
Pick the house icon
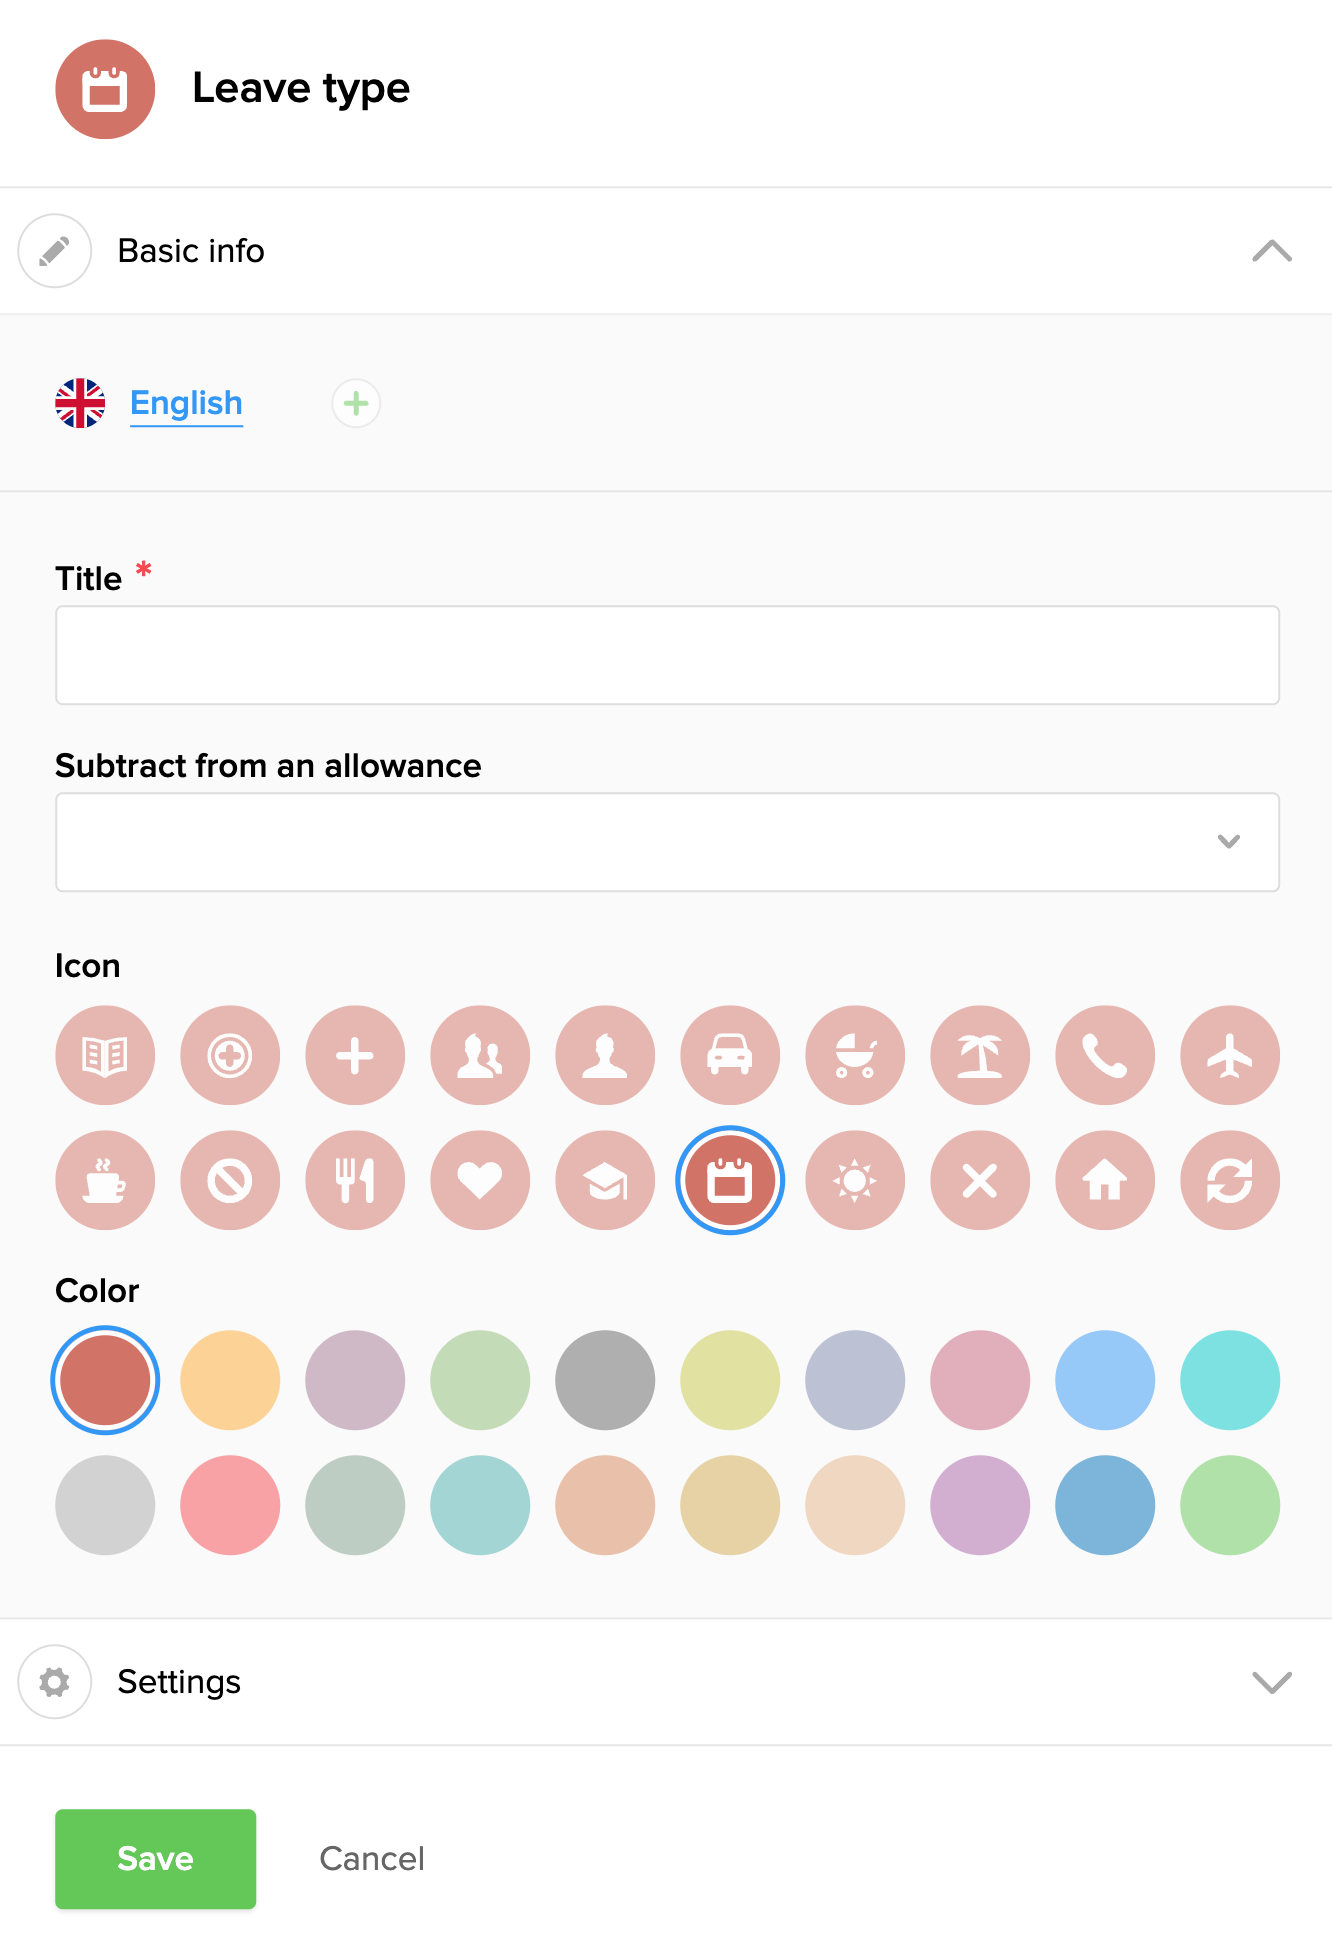[x=1105, y=1180]
